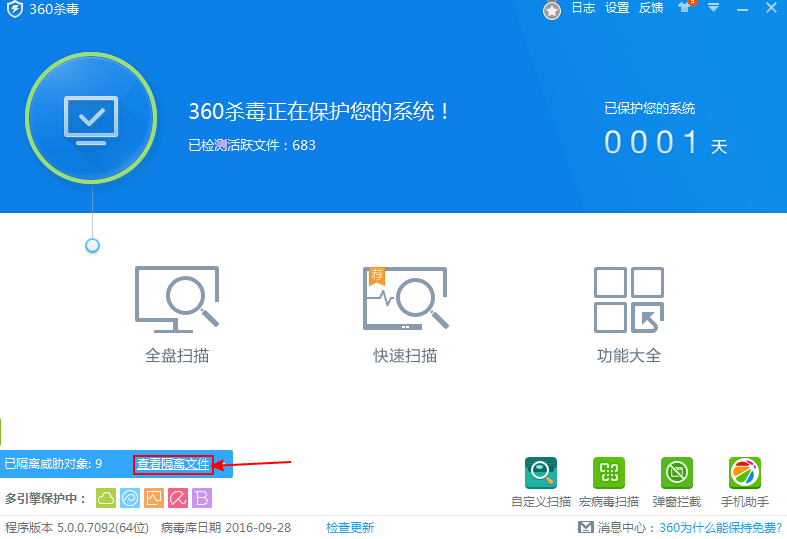The width and height of the screenshot is (787, 539).
Task: Toggle the blue swirl protection engine icon
Action: 130,497
